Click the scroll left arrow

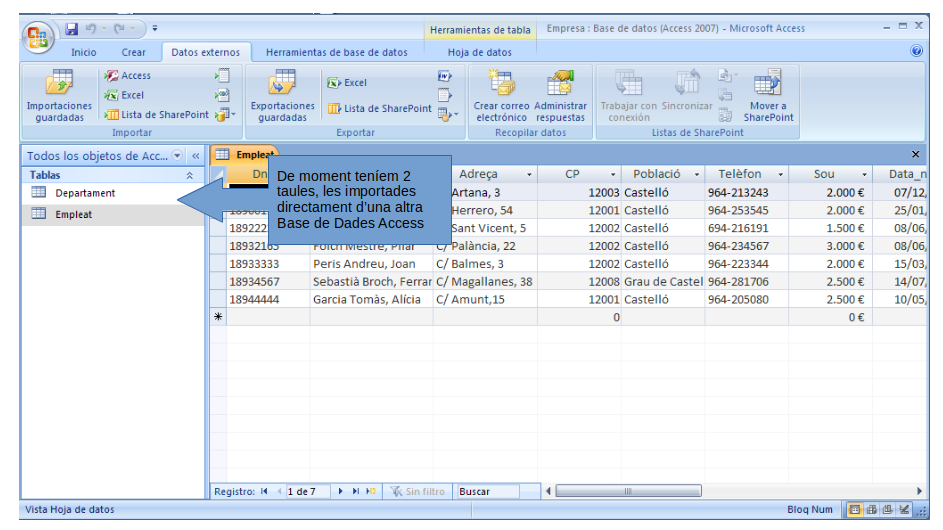coord(548,491)
